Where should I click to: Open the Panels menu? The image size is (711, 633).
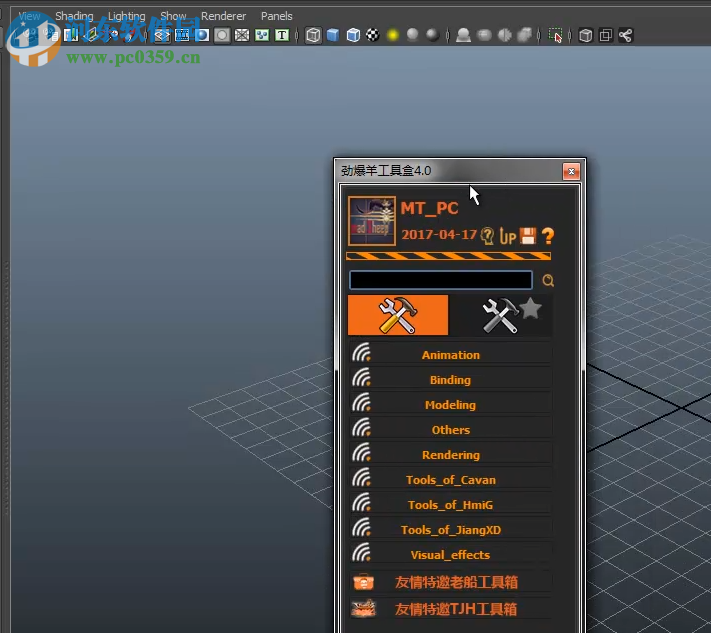(277, 16)
